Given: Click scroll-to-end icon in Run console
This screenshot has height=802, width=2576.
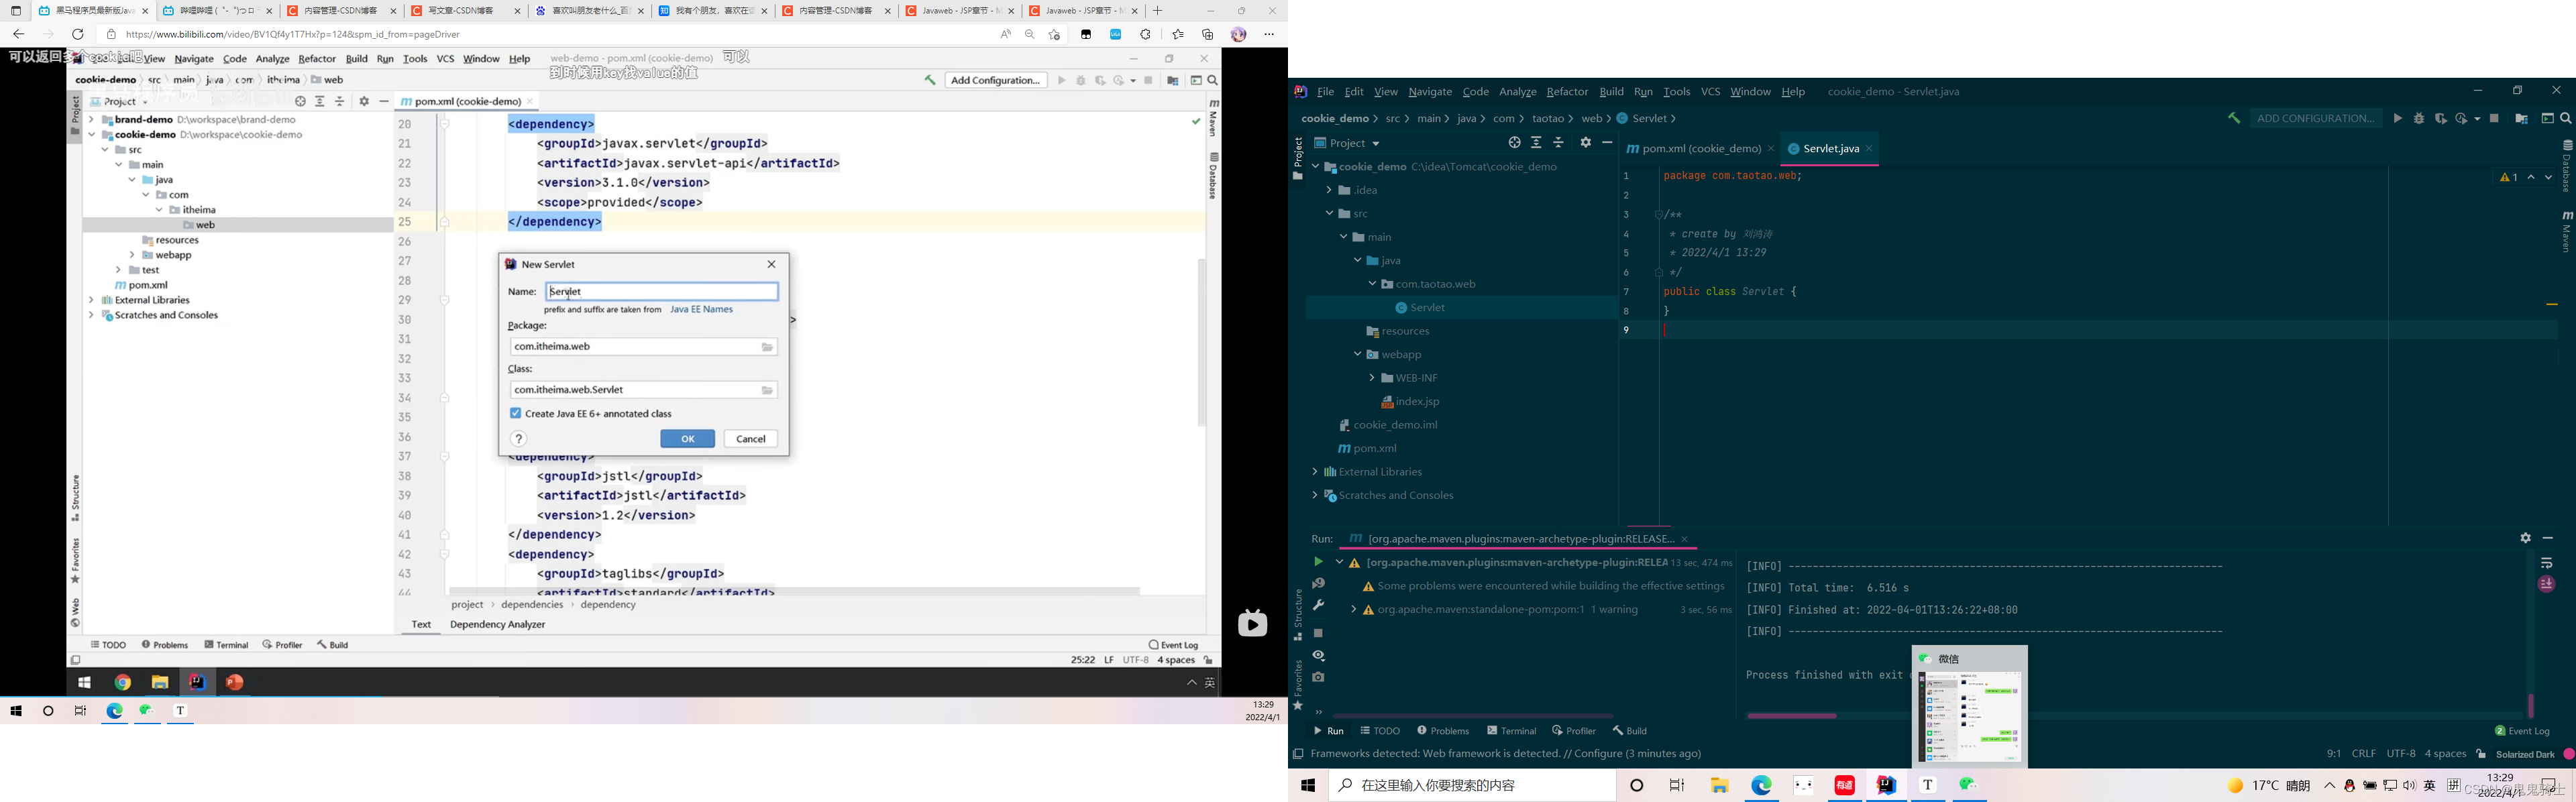Looking at the screenshot, I should pos(2546,584).
